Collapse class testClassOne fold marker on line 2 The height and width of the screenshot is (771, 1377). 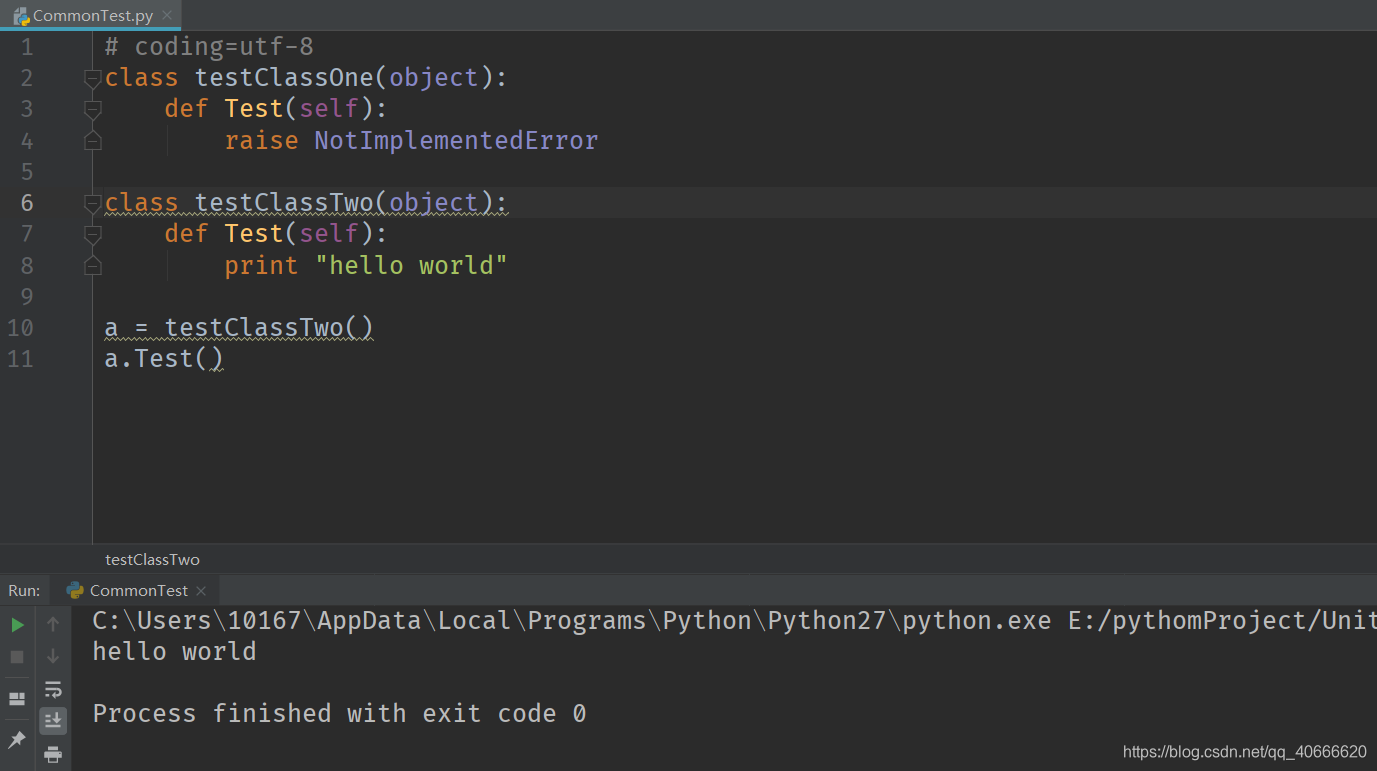pos(93,78)
